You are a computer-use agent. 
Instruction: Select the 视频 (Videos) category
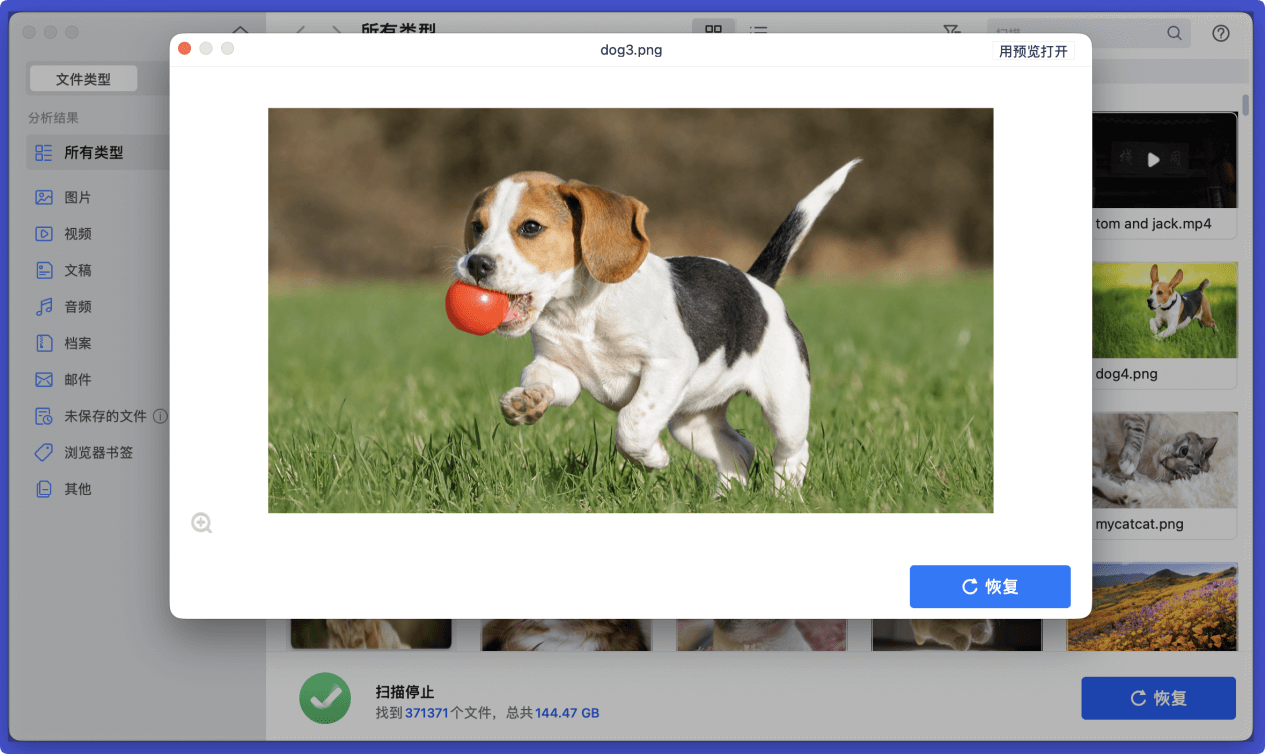[77, 234]
